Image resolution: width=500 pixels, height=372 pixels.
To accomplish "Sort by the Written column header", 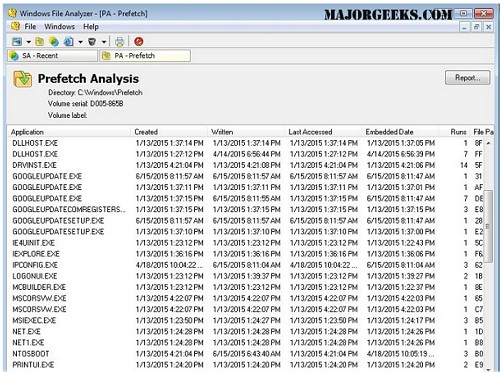I will click(246, 132).
